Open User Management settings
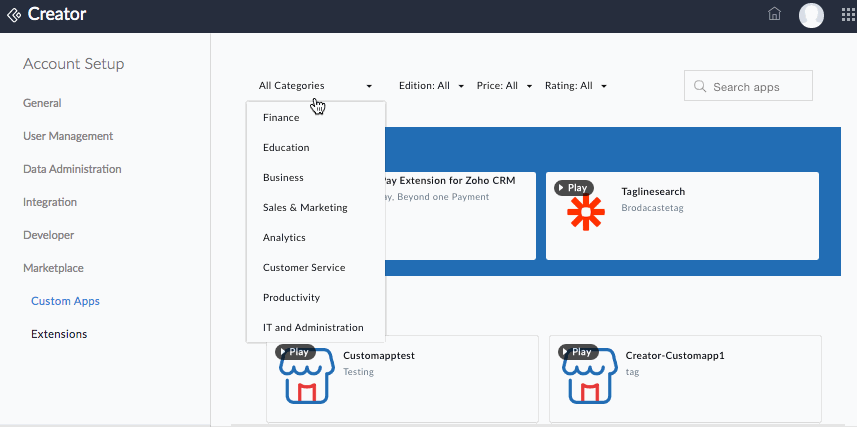 68,136
